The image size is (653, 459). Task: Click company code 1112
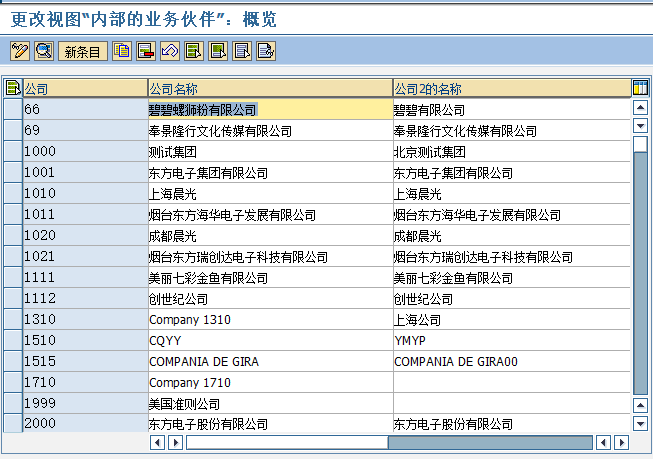(x=85, y=298)
